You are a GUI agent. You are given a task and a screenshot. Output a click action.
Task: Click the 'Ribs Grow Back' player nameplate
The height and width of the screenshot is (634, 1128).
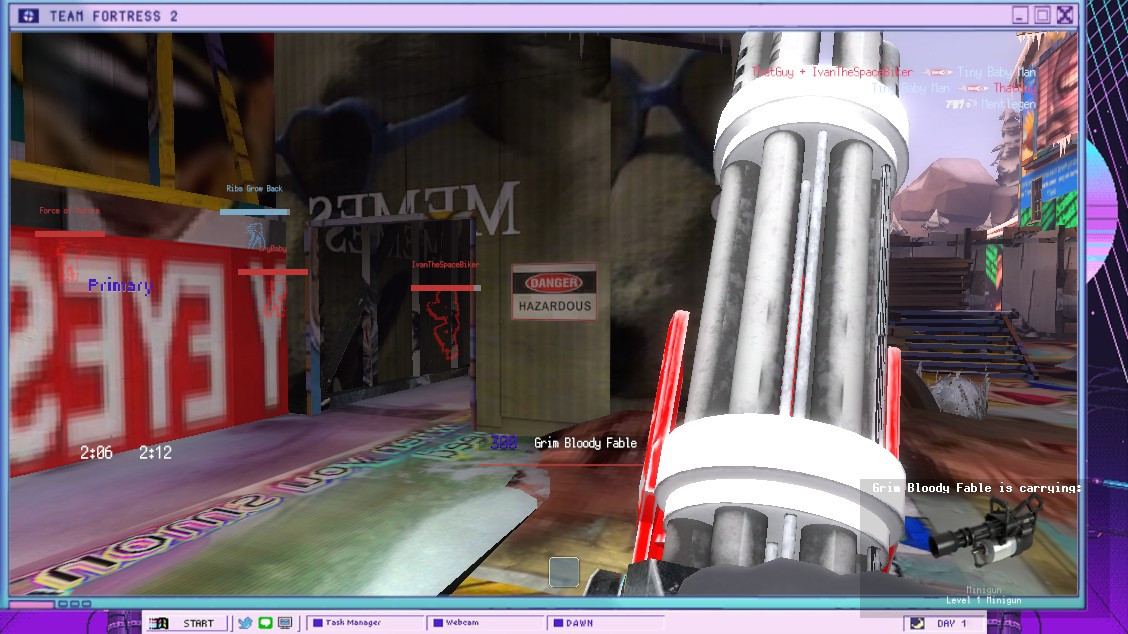(255, 189)
